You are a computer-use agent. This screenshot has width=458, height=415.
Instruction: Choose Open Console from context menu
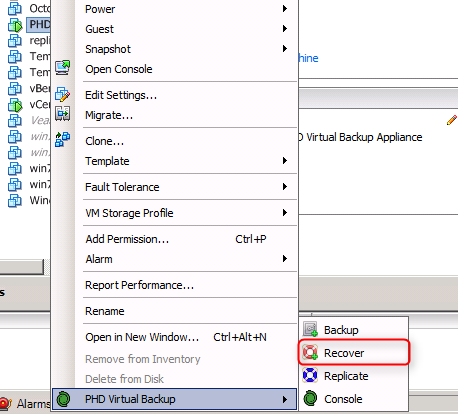click(x=174, y=69)
